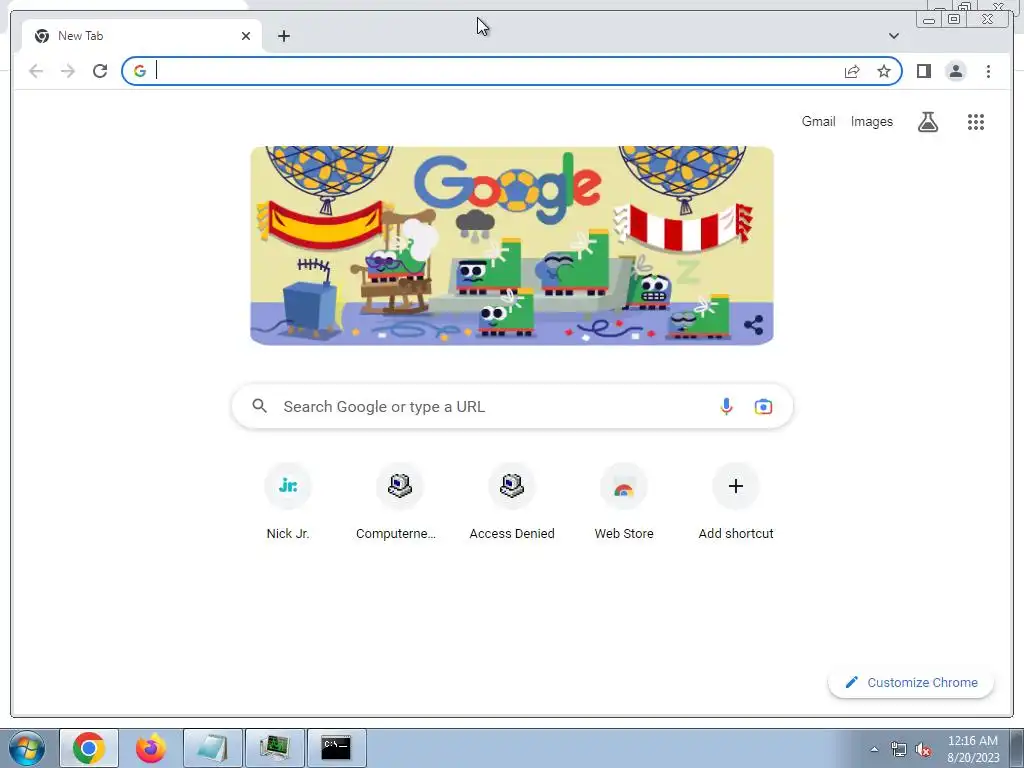Click Customize Chrome button
Viewport: 1024px width, 768px height.
pyautogui.click(x=911, y=682)
